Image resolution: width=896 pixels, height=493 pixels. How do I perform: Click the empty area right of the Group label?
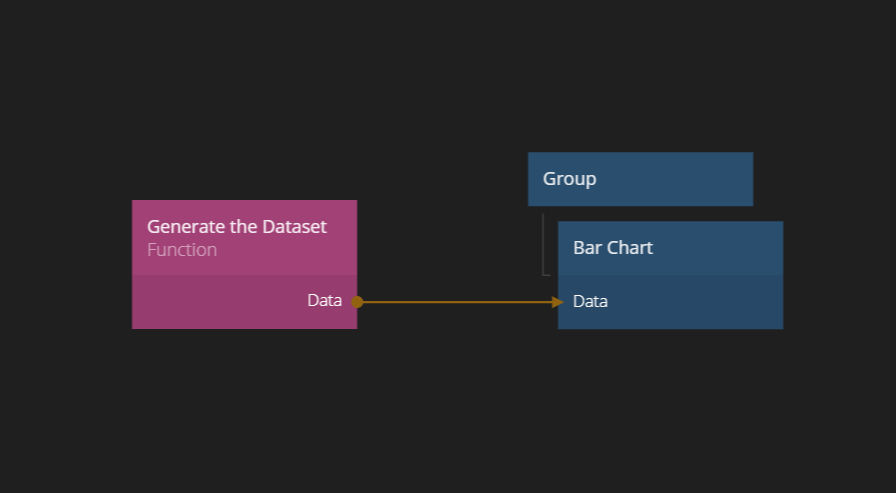click(680, 179)
